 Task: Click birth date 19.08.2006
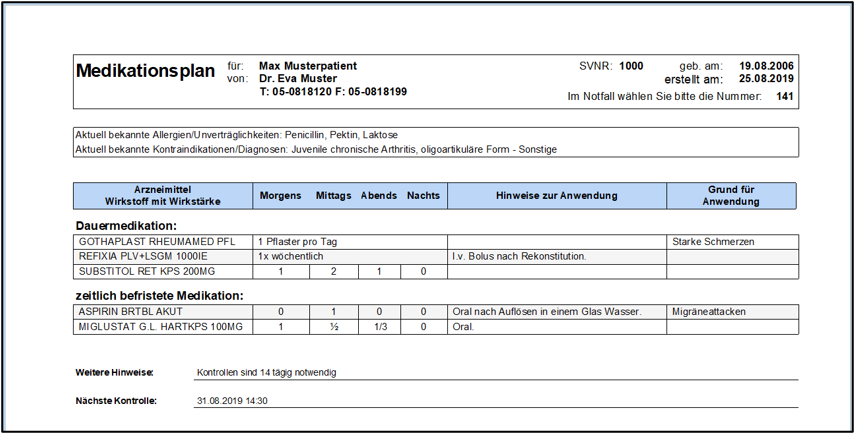click(x=766, y=67)
